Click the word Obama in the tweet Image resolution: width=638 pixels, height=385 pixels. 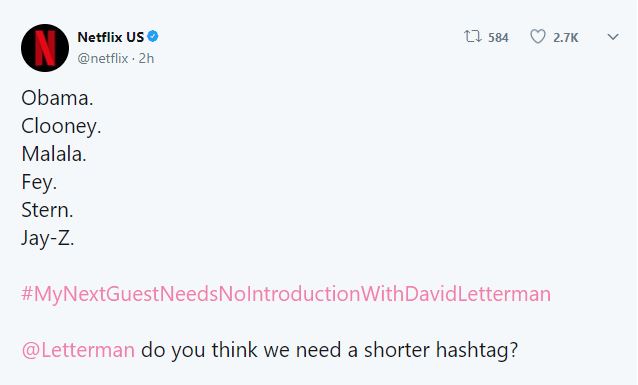pos(55,98)
